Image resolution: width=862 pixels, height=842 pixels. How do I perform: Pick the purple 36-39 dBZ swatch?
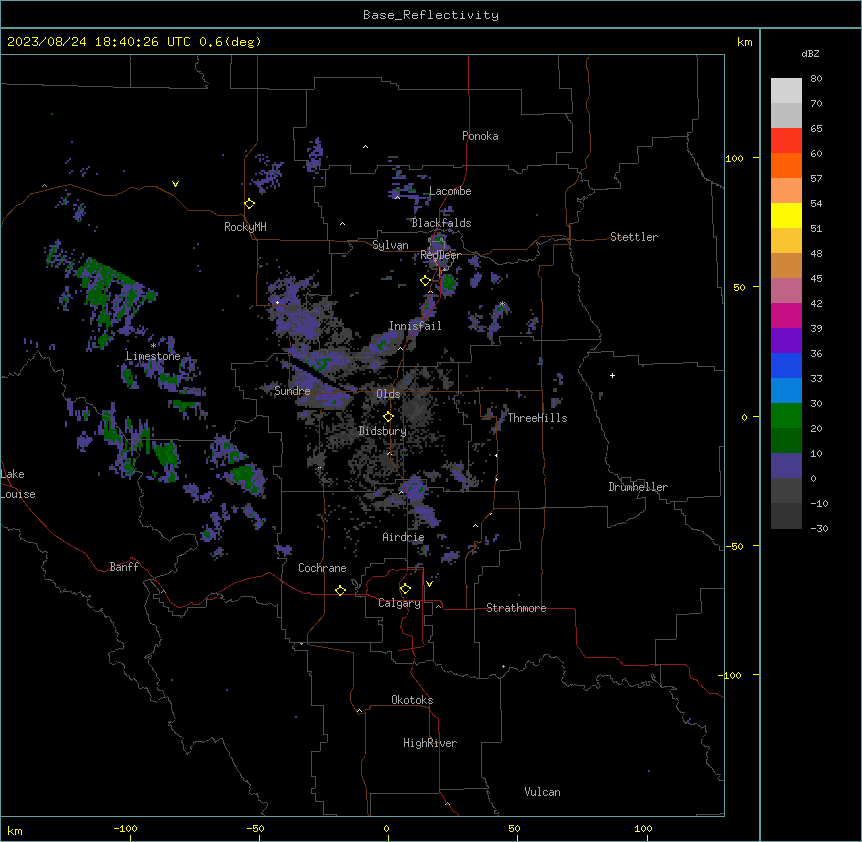click(786, 341)
